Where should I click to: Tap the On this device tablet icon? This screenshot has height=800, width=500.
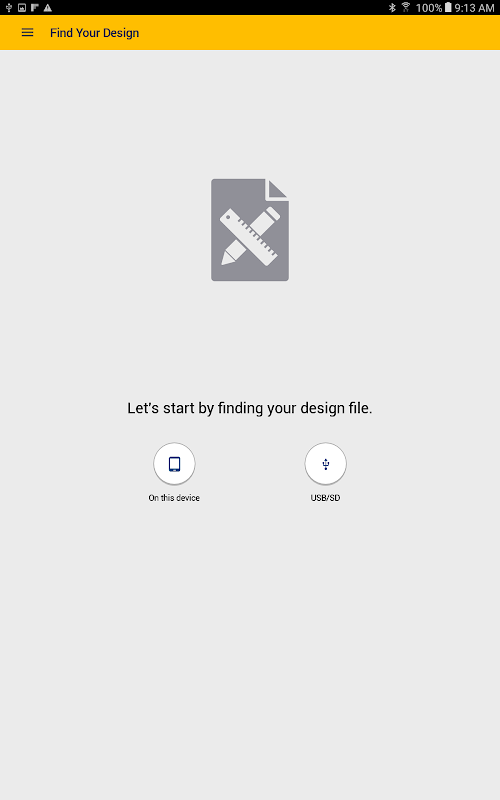174,464
